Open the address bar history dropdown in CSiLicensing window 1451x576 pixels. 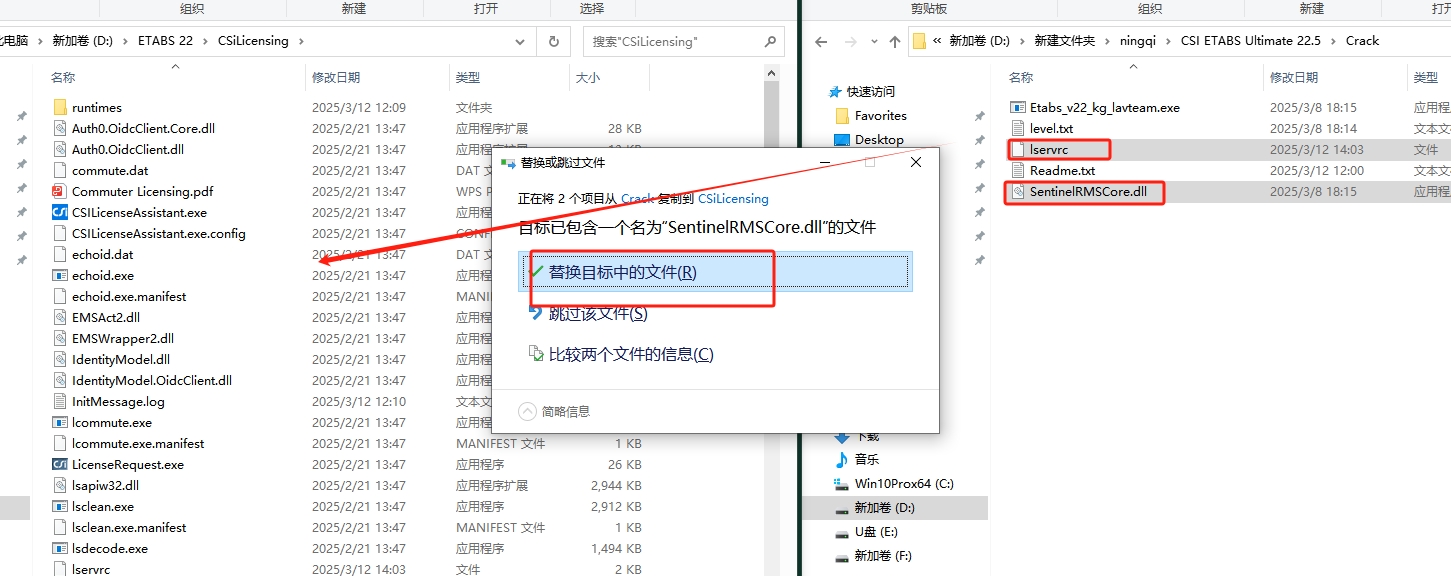click(x=520, y=41)
